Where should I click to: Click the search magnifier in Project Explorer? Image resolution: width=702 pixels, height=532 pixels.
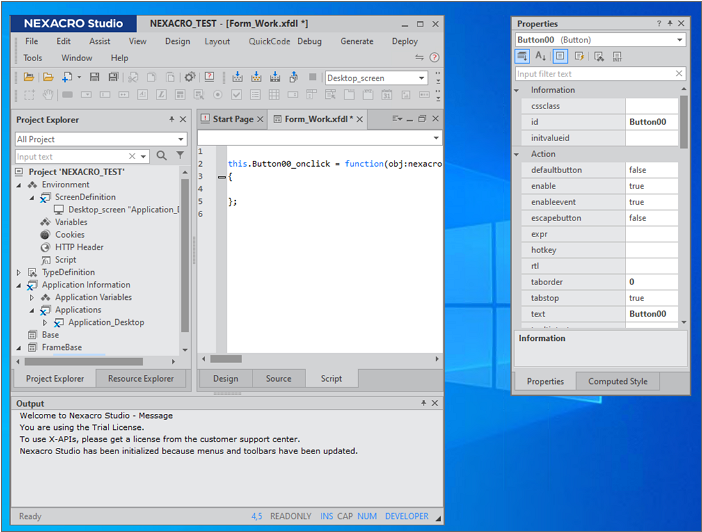coord(162,156)
